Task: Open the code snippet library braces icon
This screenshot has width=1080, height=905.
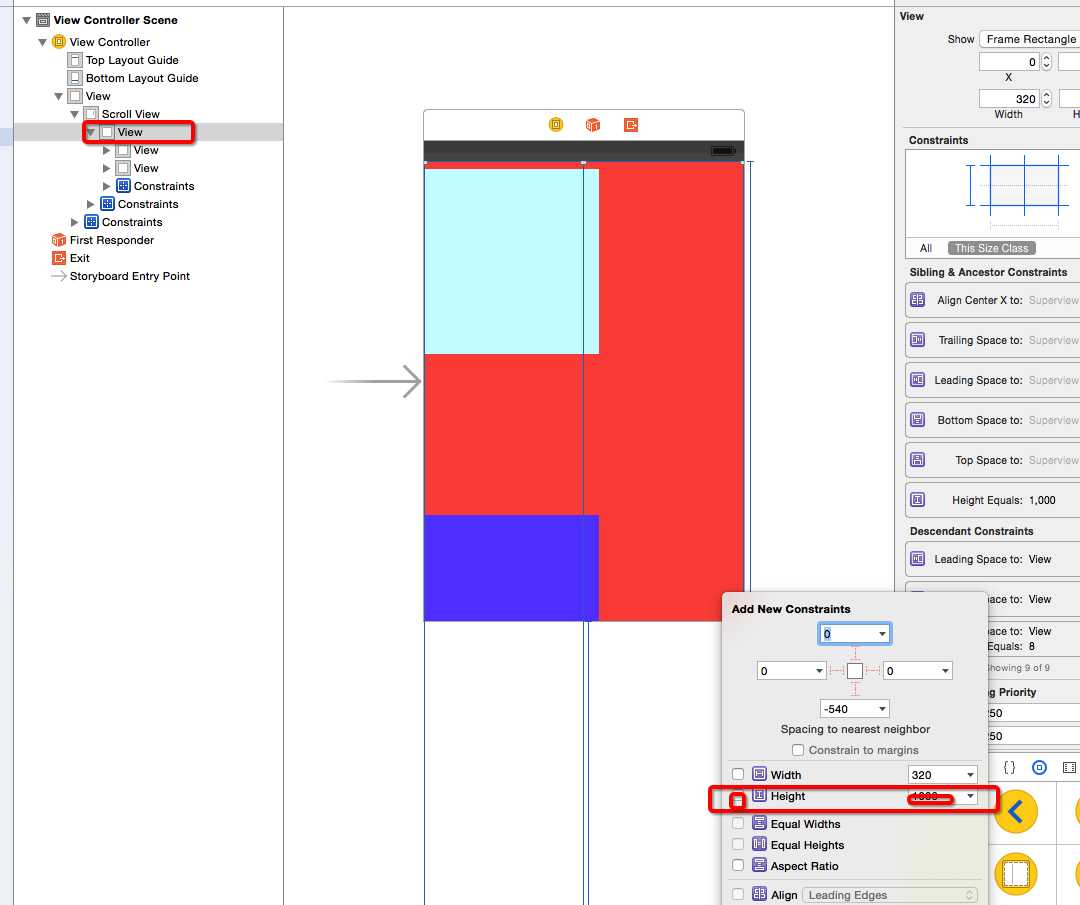Action: [1009, 767]
